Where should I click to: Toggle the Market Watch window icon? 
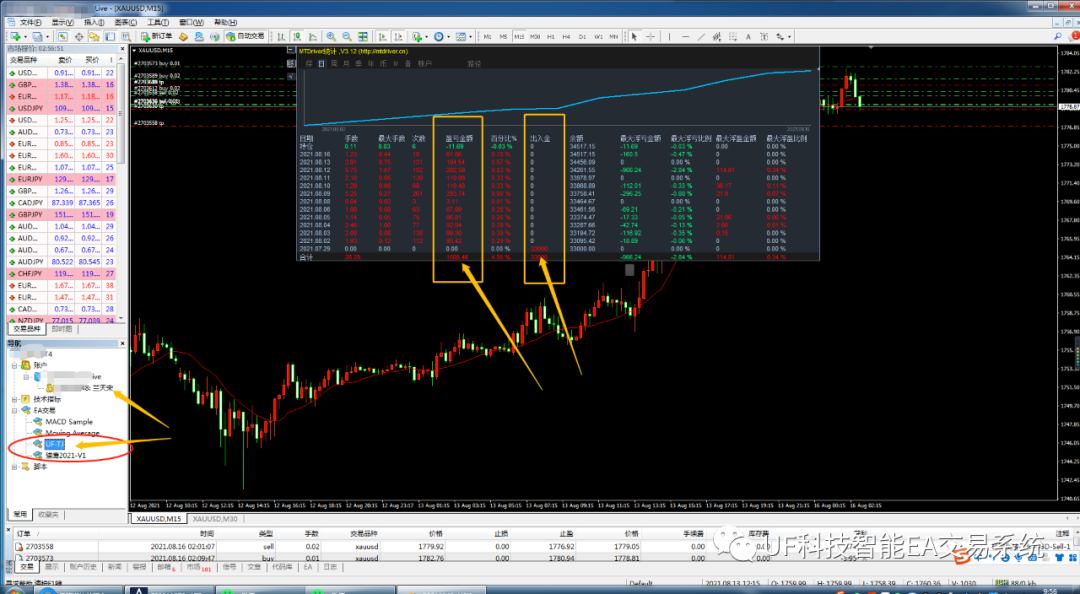coord(62,36)
